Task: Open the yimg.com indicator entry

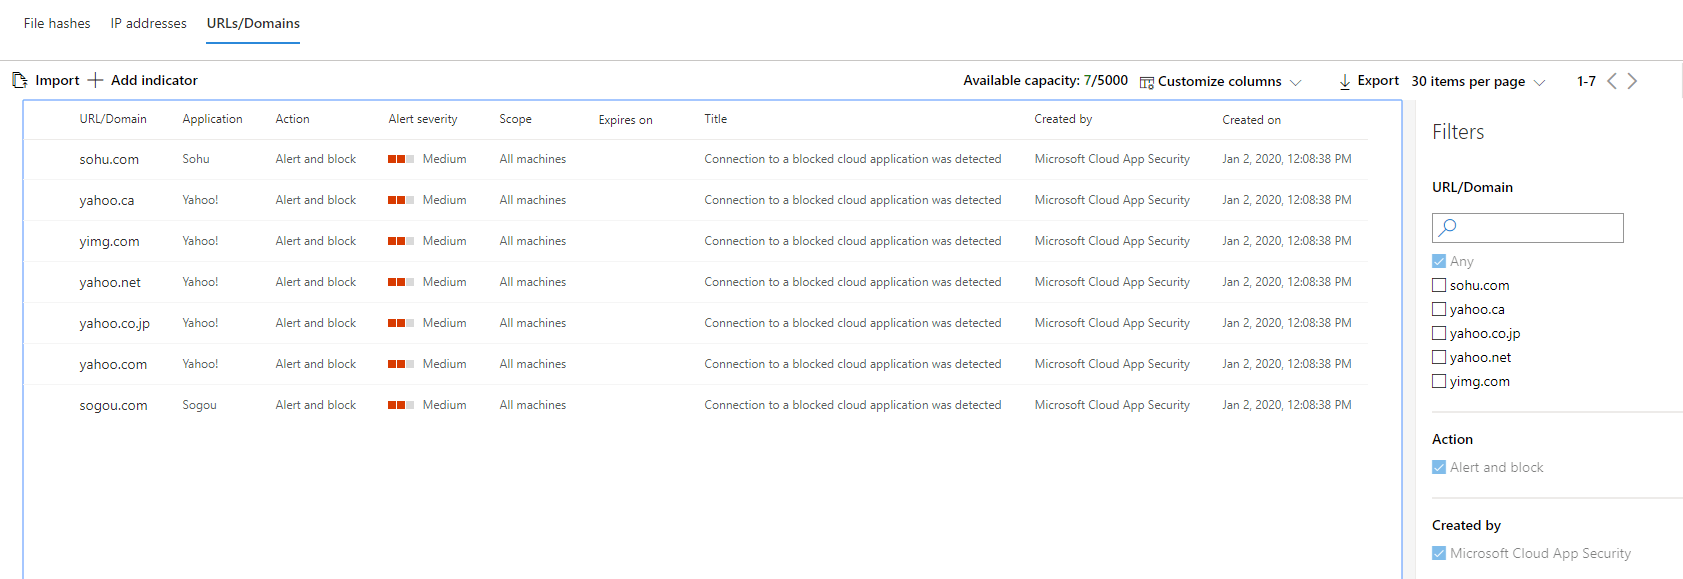Action: (x=109, y=241)
